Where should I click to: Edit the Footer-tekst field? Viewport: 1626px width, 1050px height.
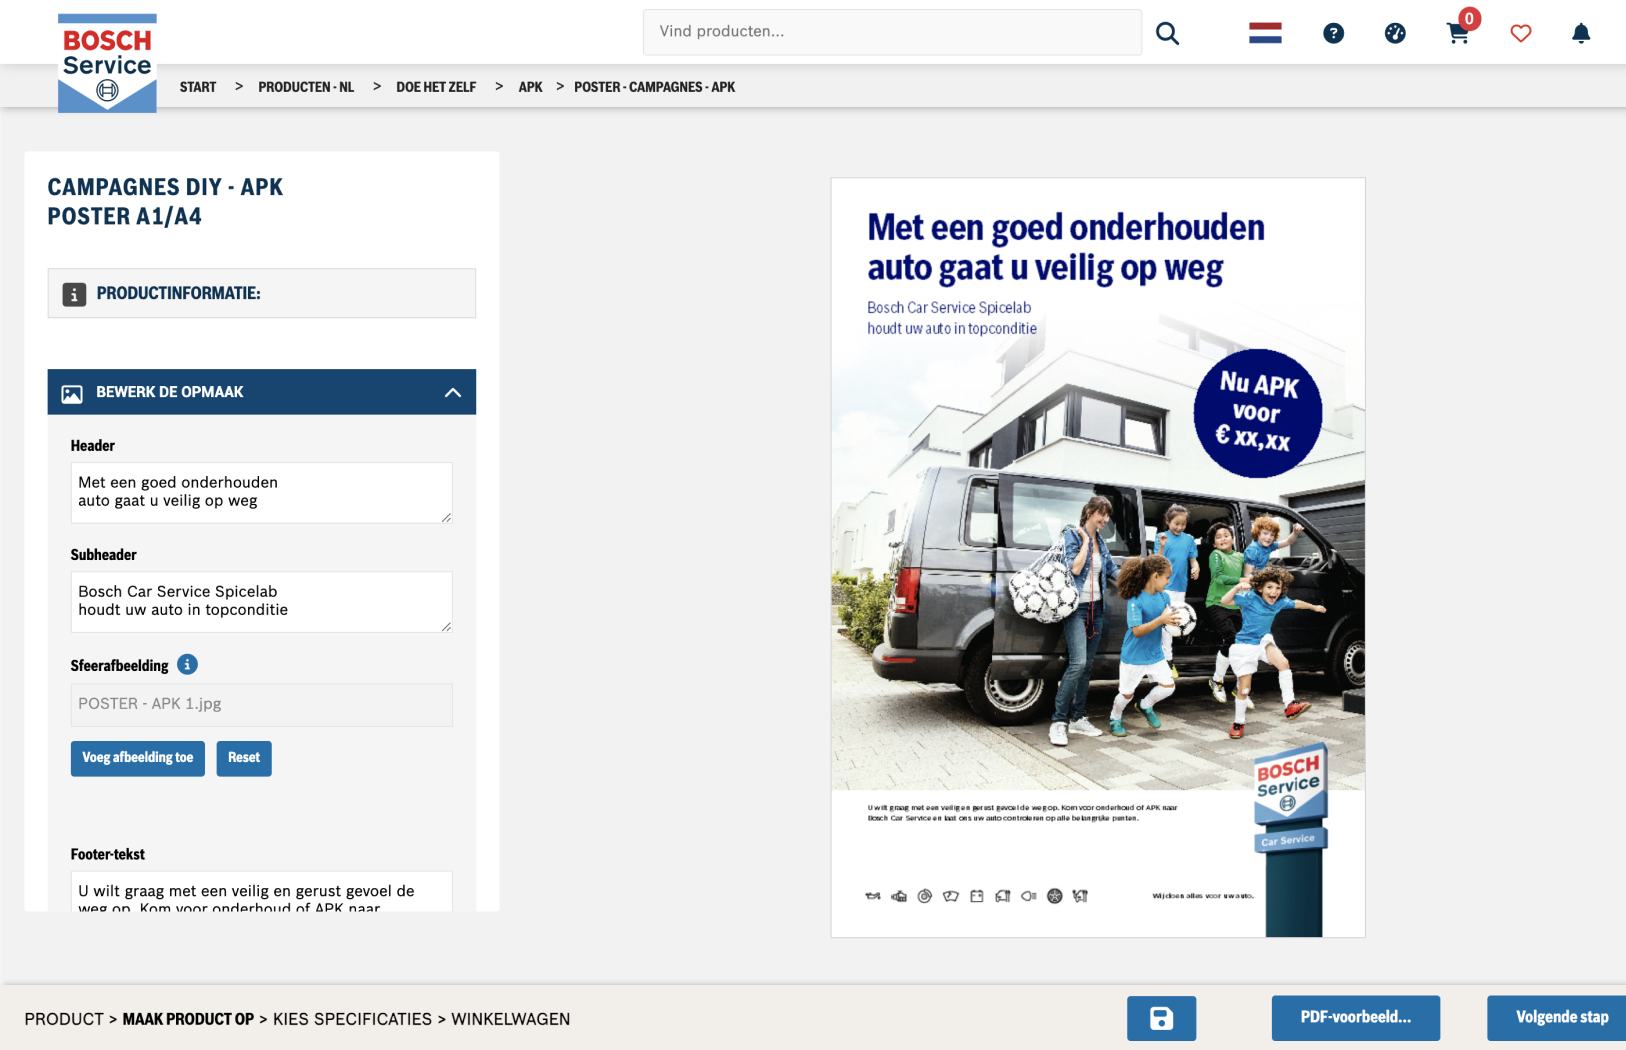coord(262,891)
